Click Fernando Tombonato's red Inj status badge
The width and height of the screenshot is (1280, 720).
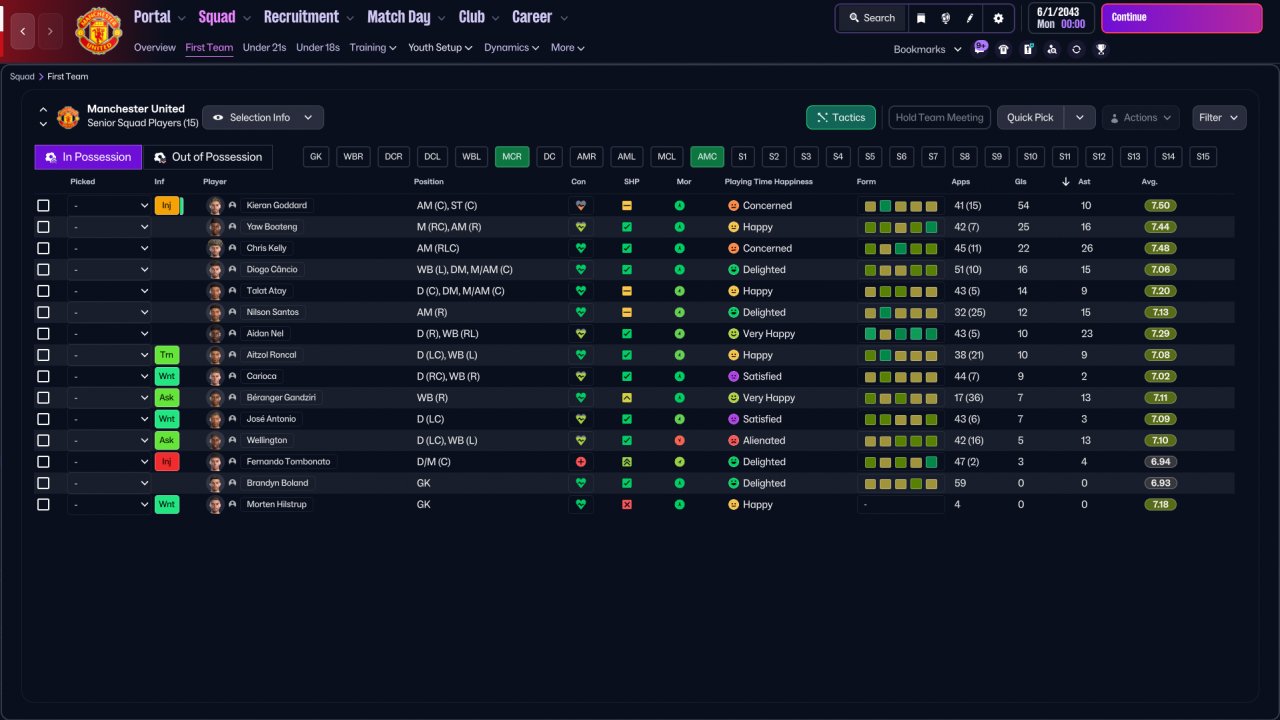[167, 462]
